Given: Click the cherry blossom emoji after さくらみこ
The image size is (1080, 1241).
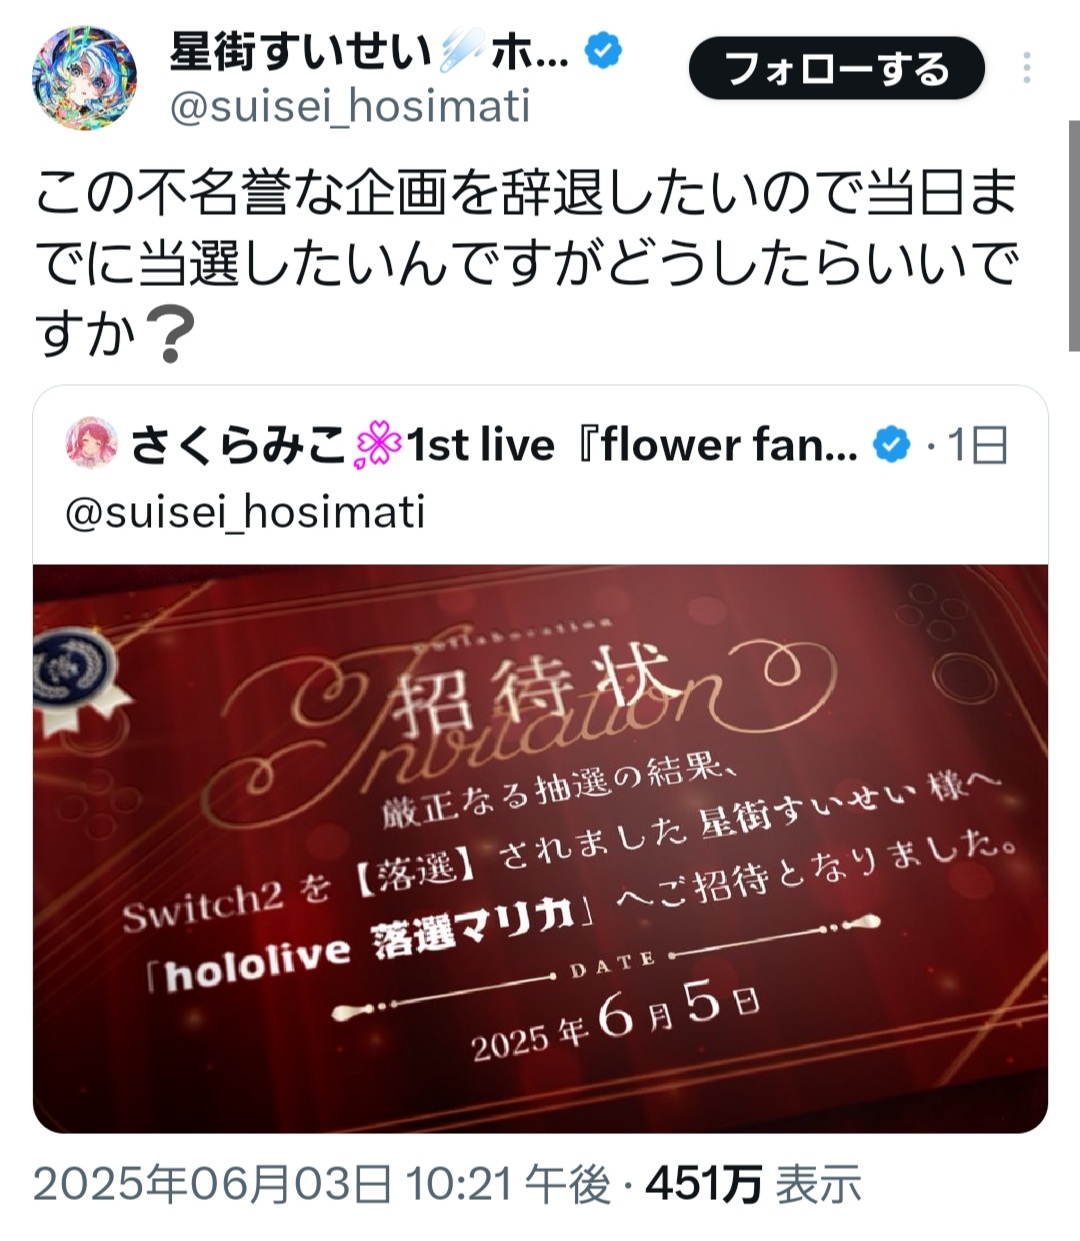Looking at the screenshot, I should [x=378, y=445].
